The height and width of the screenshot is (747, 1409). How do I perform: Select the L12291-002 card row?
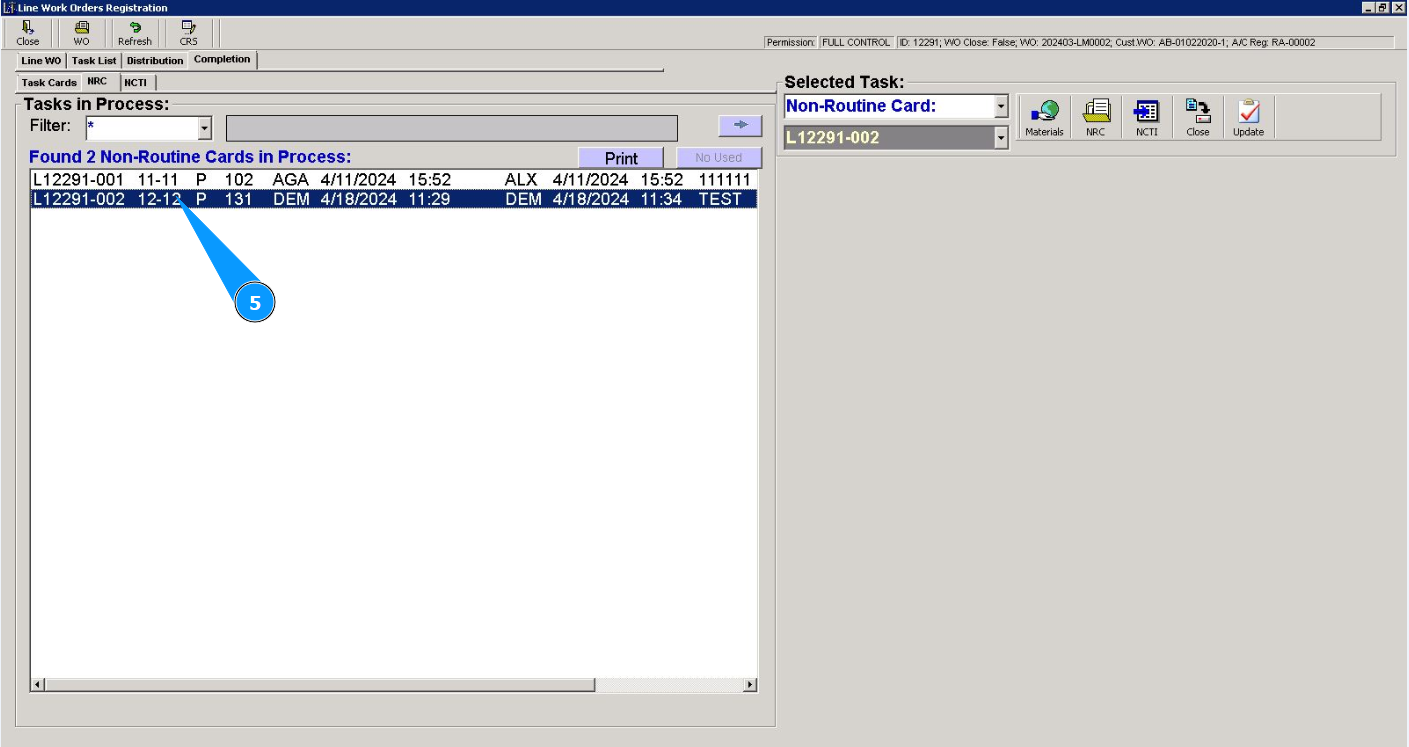click(393, 199)
